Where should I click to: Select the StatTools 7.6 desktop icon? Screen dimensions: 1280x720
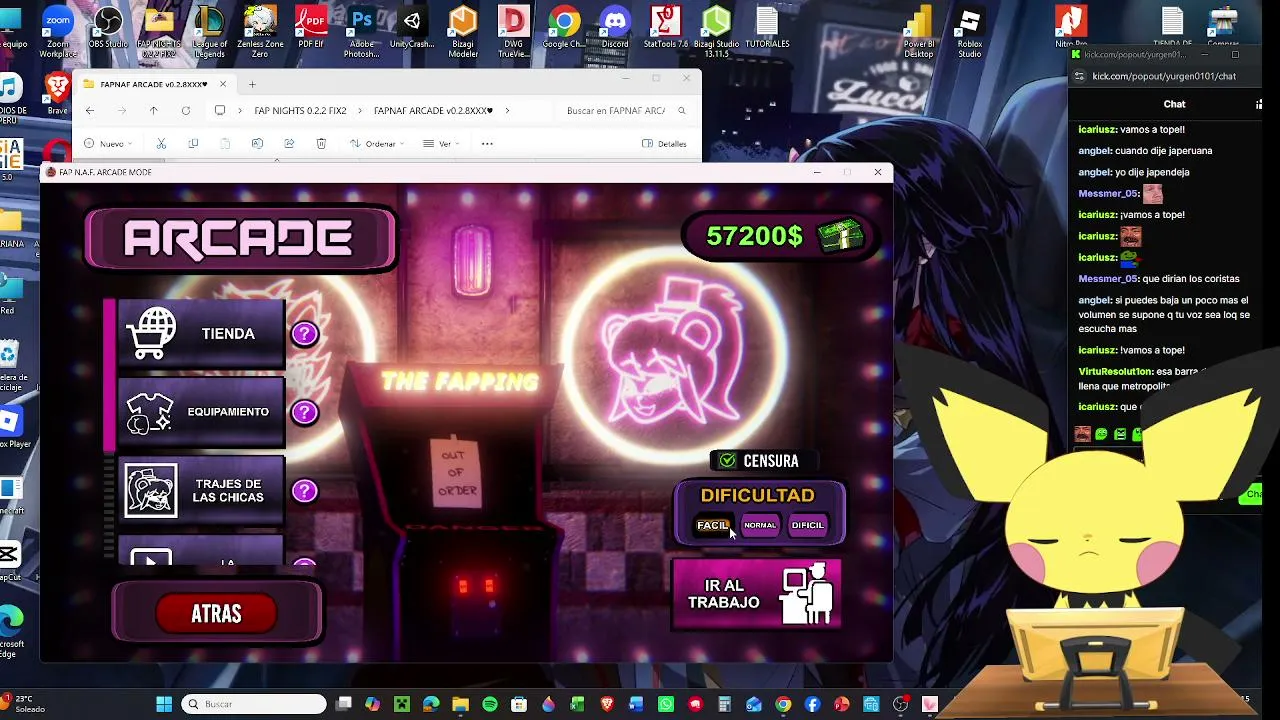pyautogui.click(x=666, y=28)
